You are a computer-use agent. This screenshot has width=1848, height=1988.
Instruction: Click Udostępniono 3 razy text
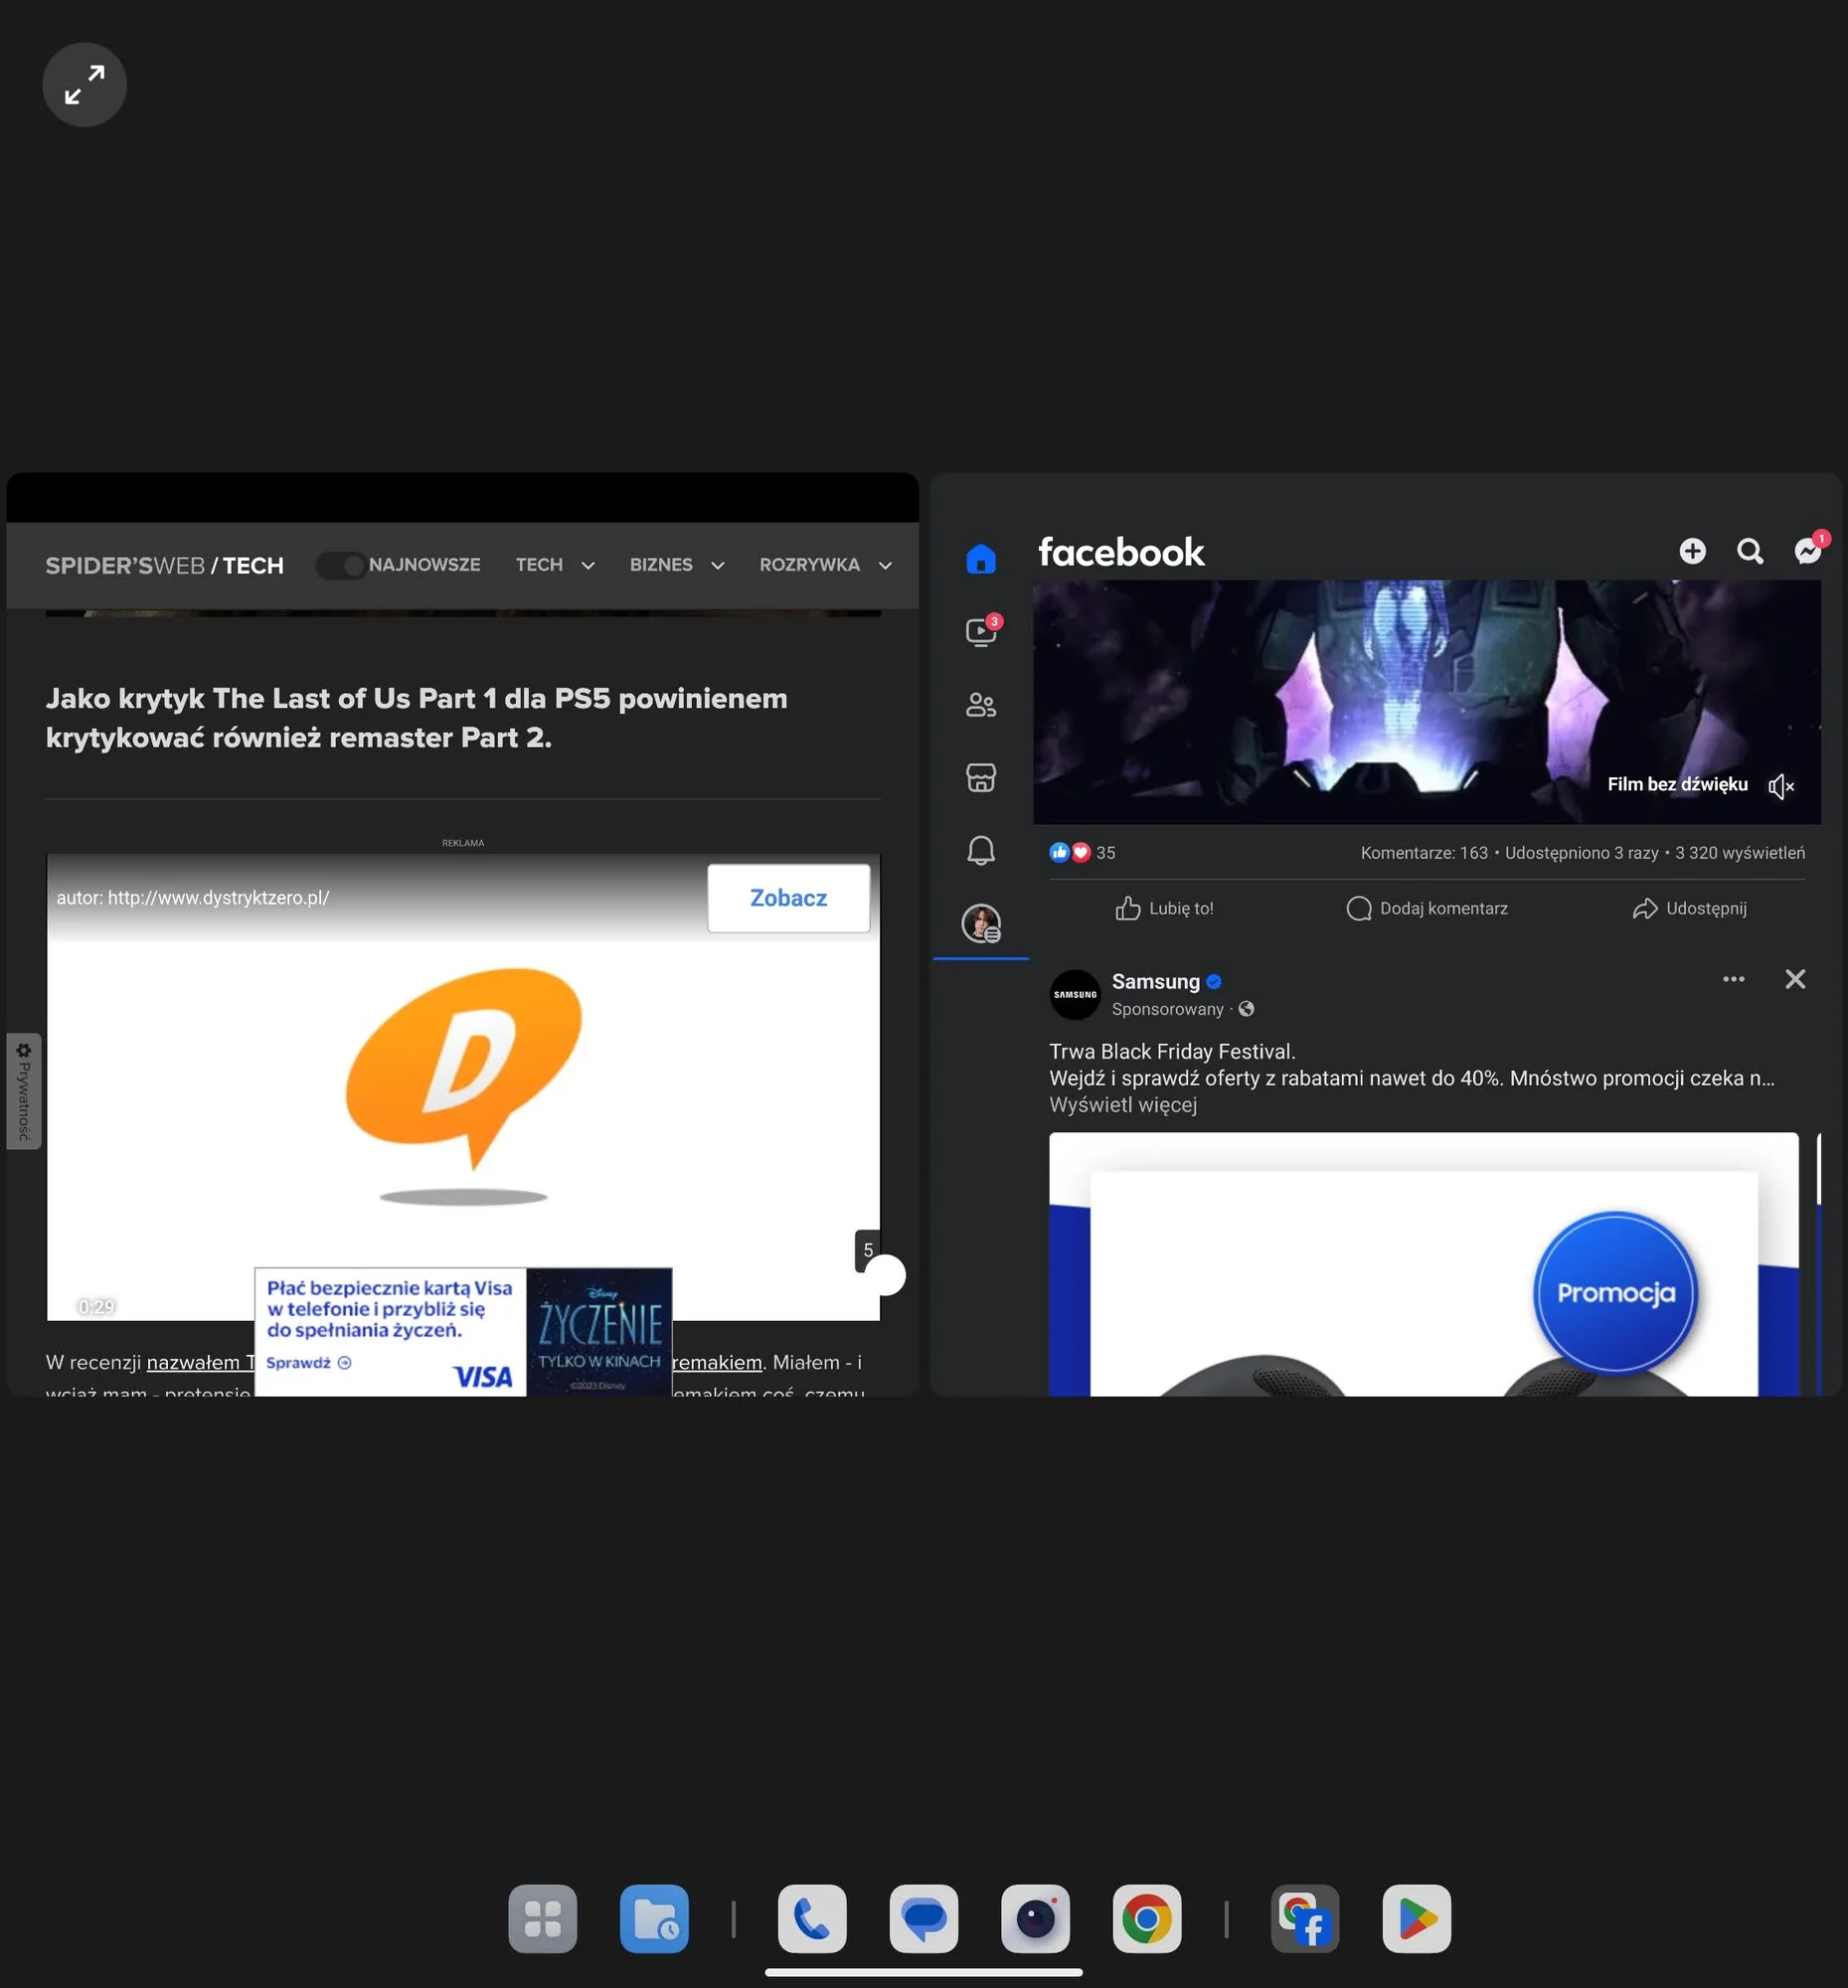(1581, 853)
